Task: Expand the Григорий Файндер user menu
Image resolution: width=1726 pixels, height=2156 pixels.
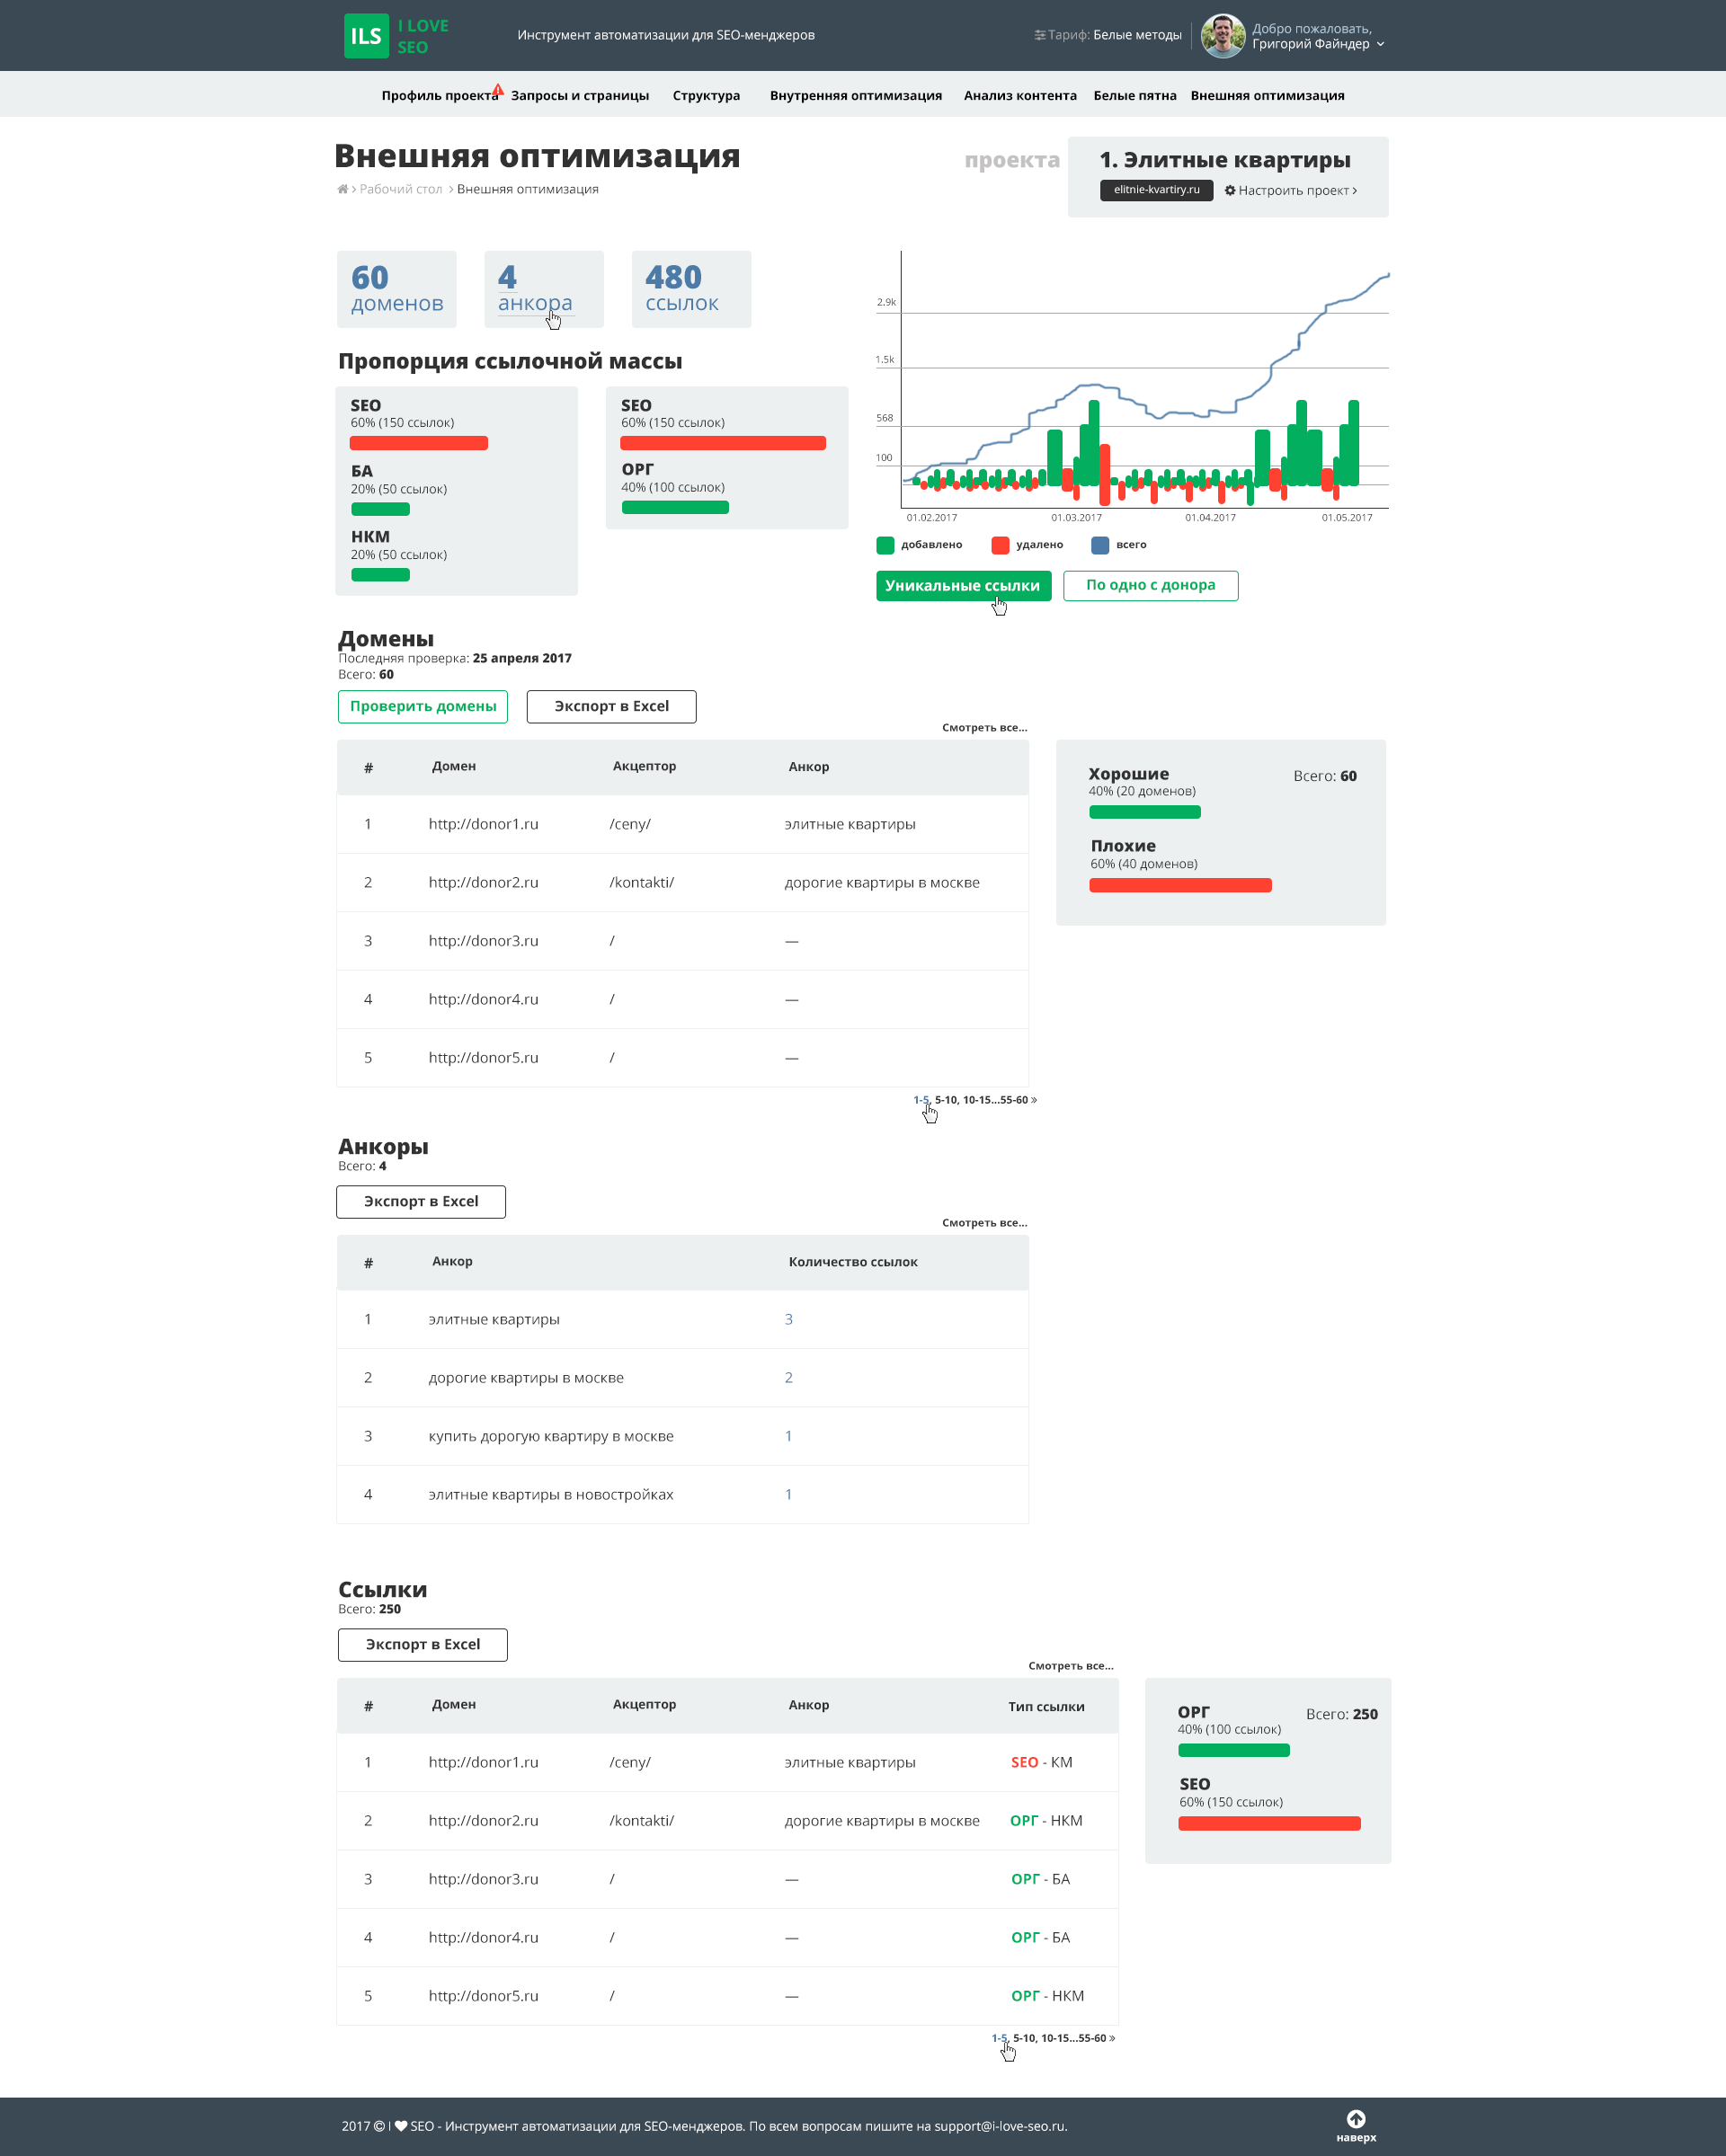Action: tap(1380, 44)
